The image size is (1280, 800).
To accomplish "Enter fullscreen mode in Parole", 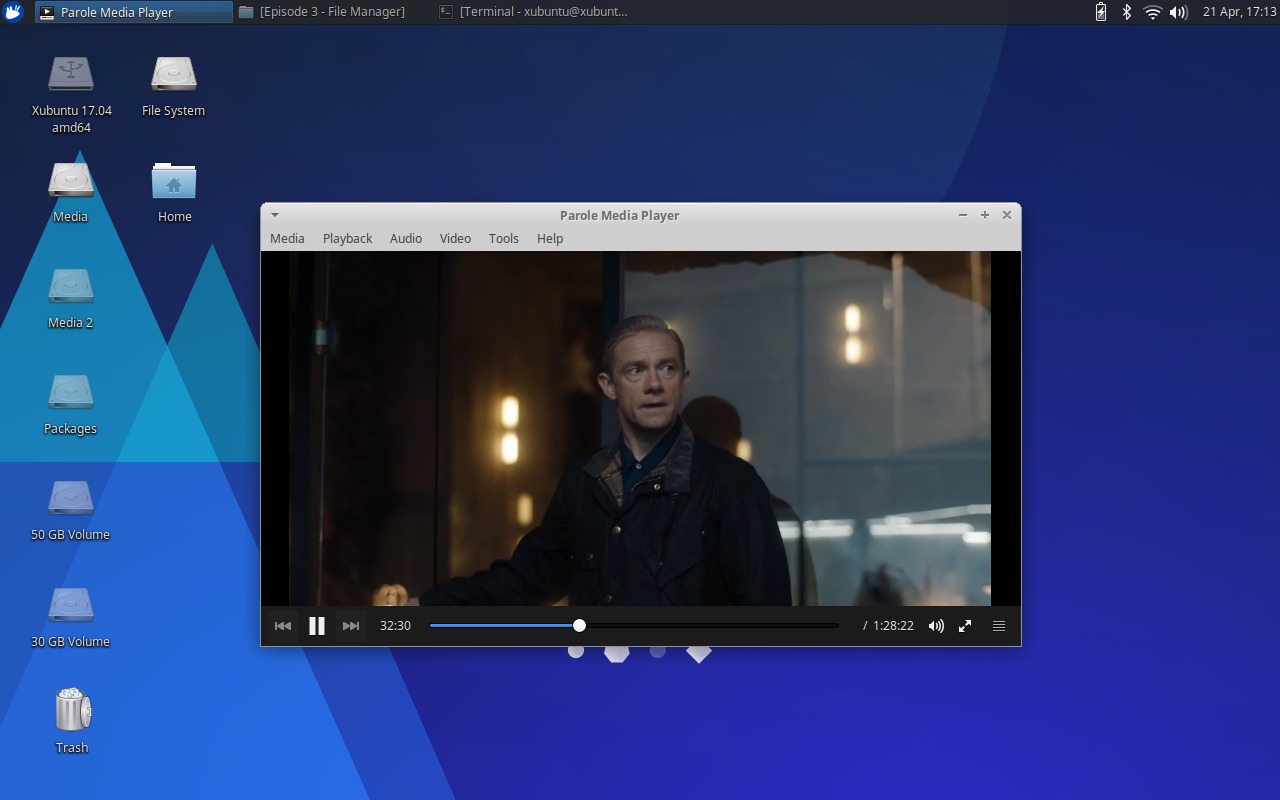I will pos(965,626).
